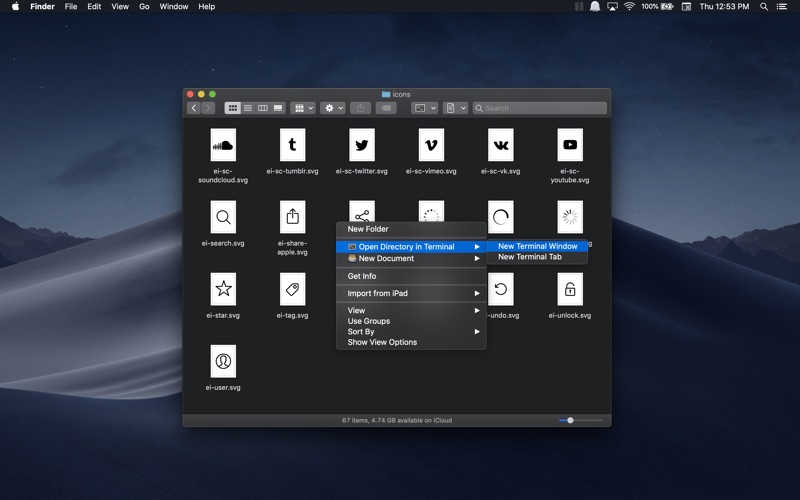Choose Open Directory in Terminal
The image size is (800, 500).
[411, 246]
